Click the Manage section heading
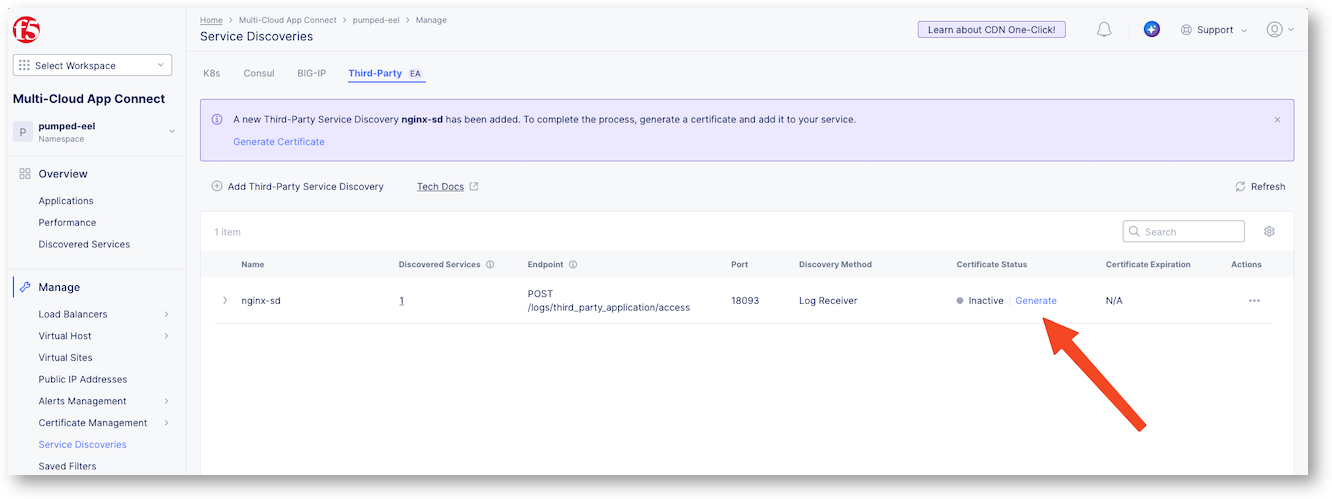This screenshot has height=499, width=1332. [x=59, y=287]
